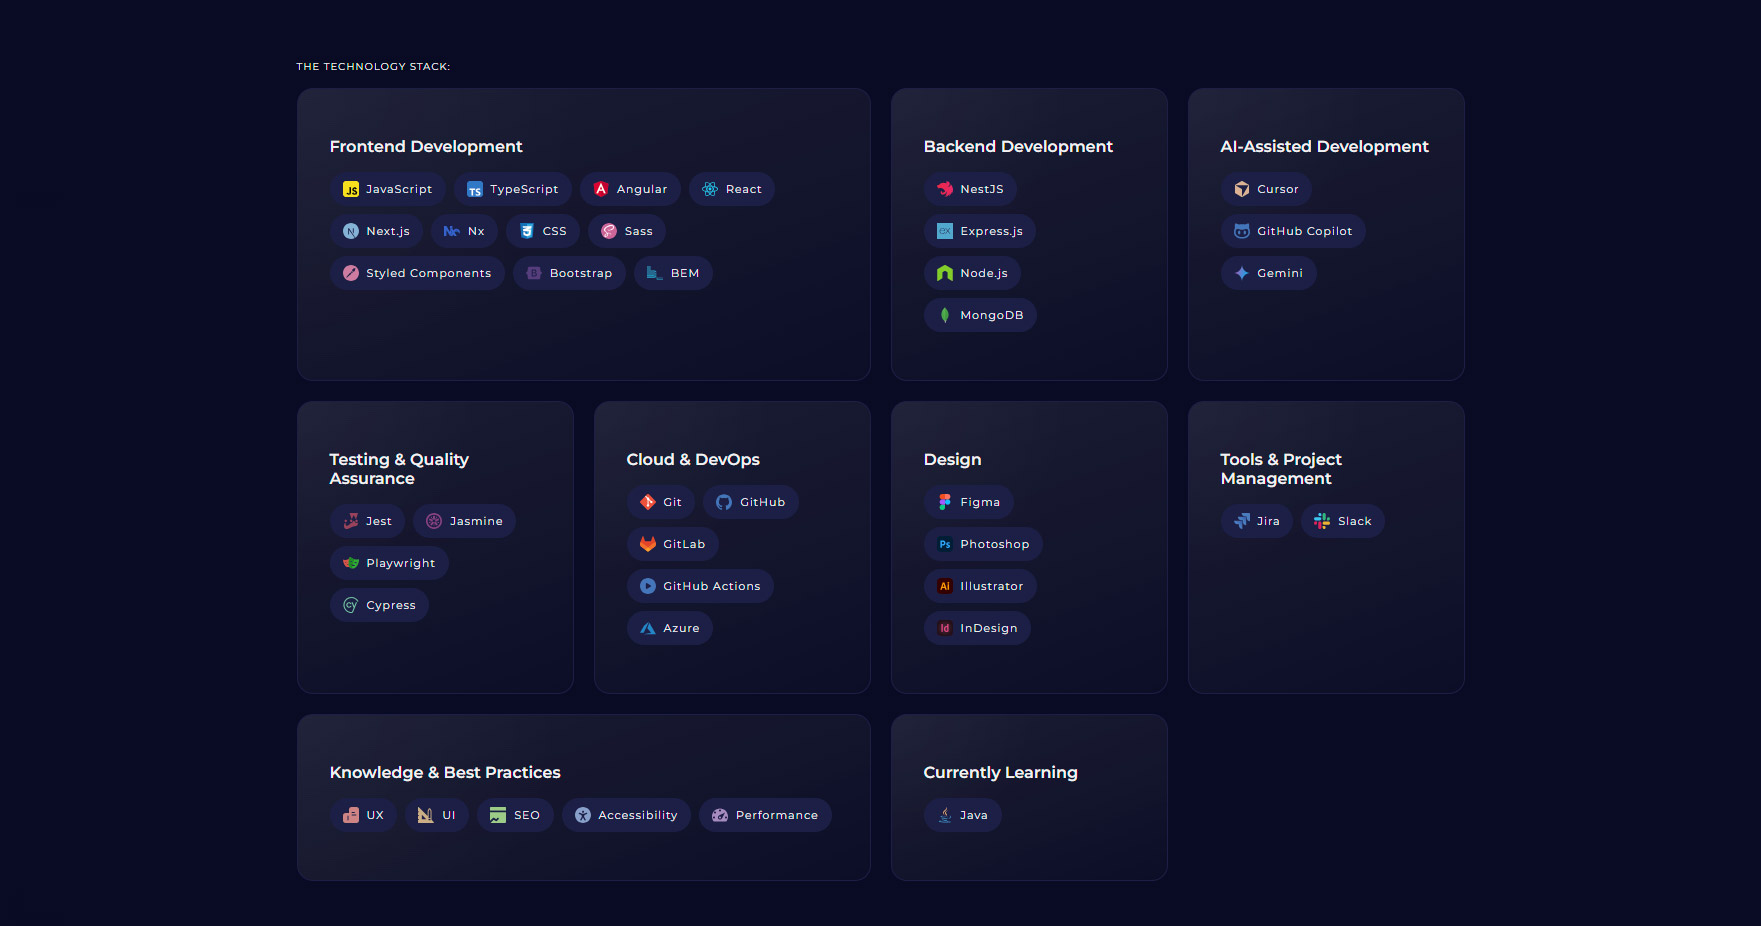Screen dimensions: 1761x926
Task: Click the Gemini sparkle icon
Action: click(1242, 273)
